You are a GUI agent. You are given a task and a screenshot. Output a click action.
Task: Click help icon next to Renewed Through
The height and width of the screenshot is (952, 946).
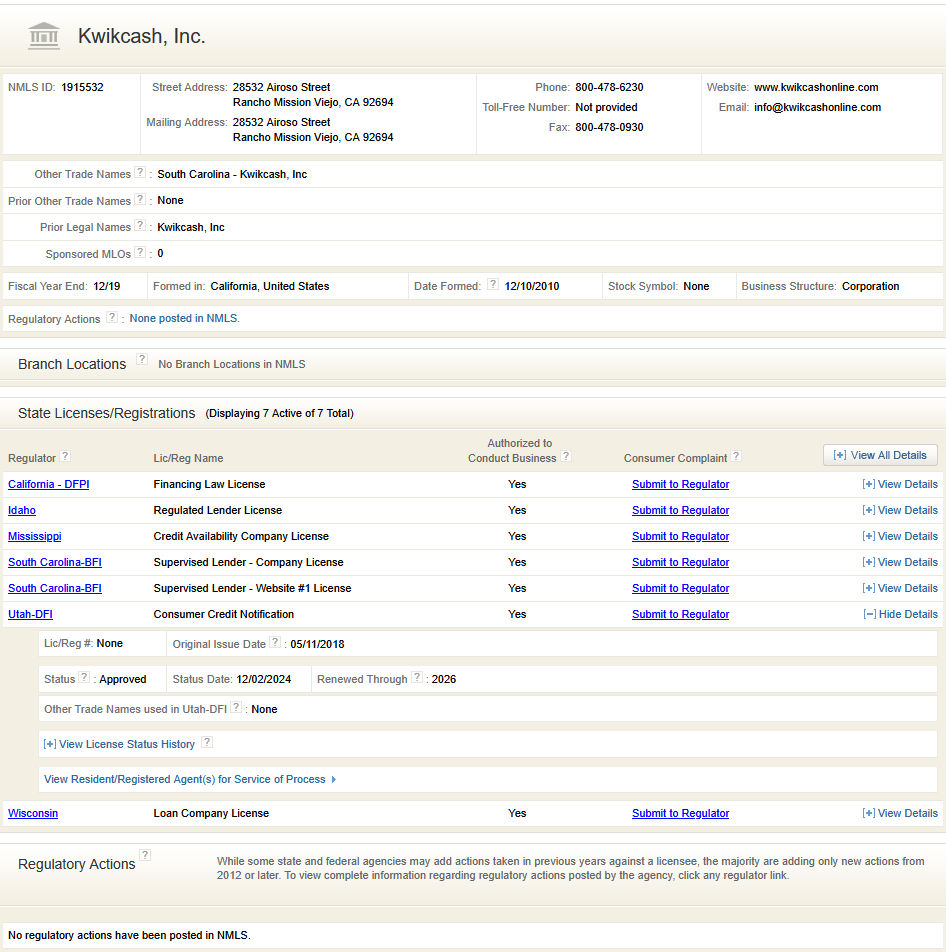coord(417,678)
